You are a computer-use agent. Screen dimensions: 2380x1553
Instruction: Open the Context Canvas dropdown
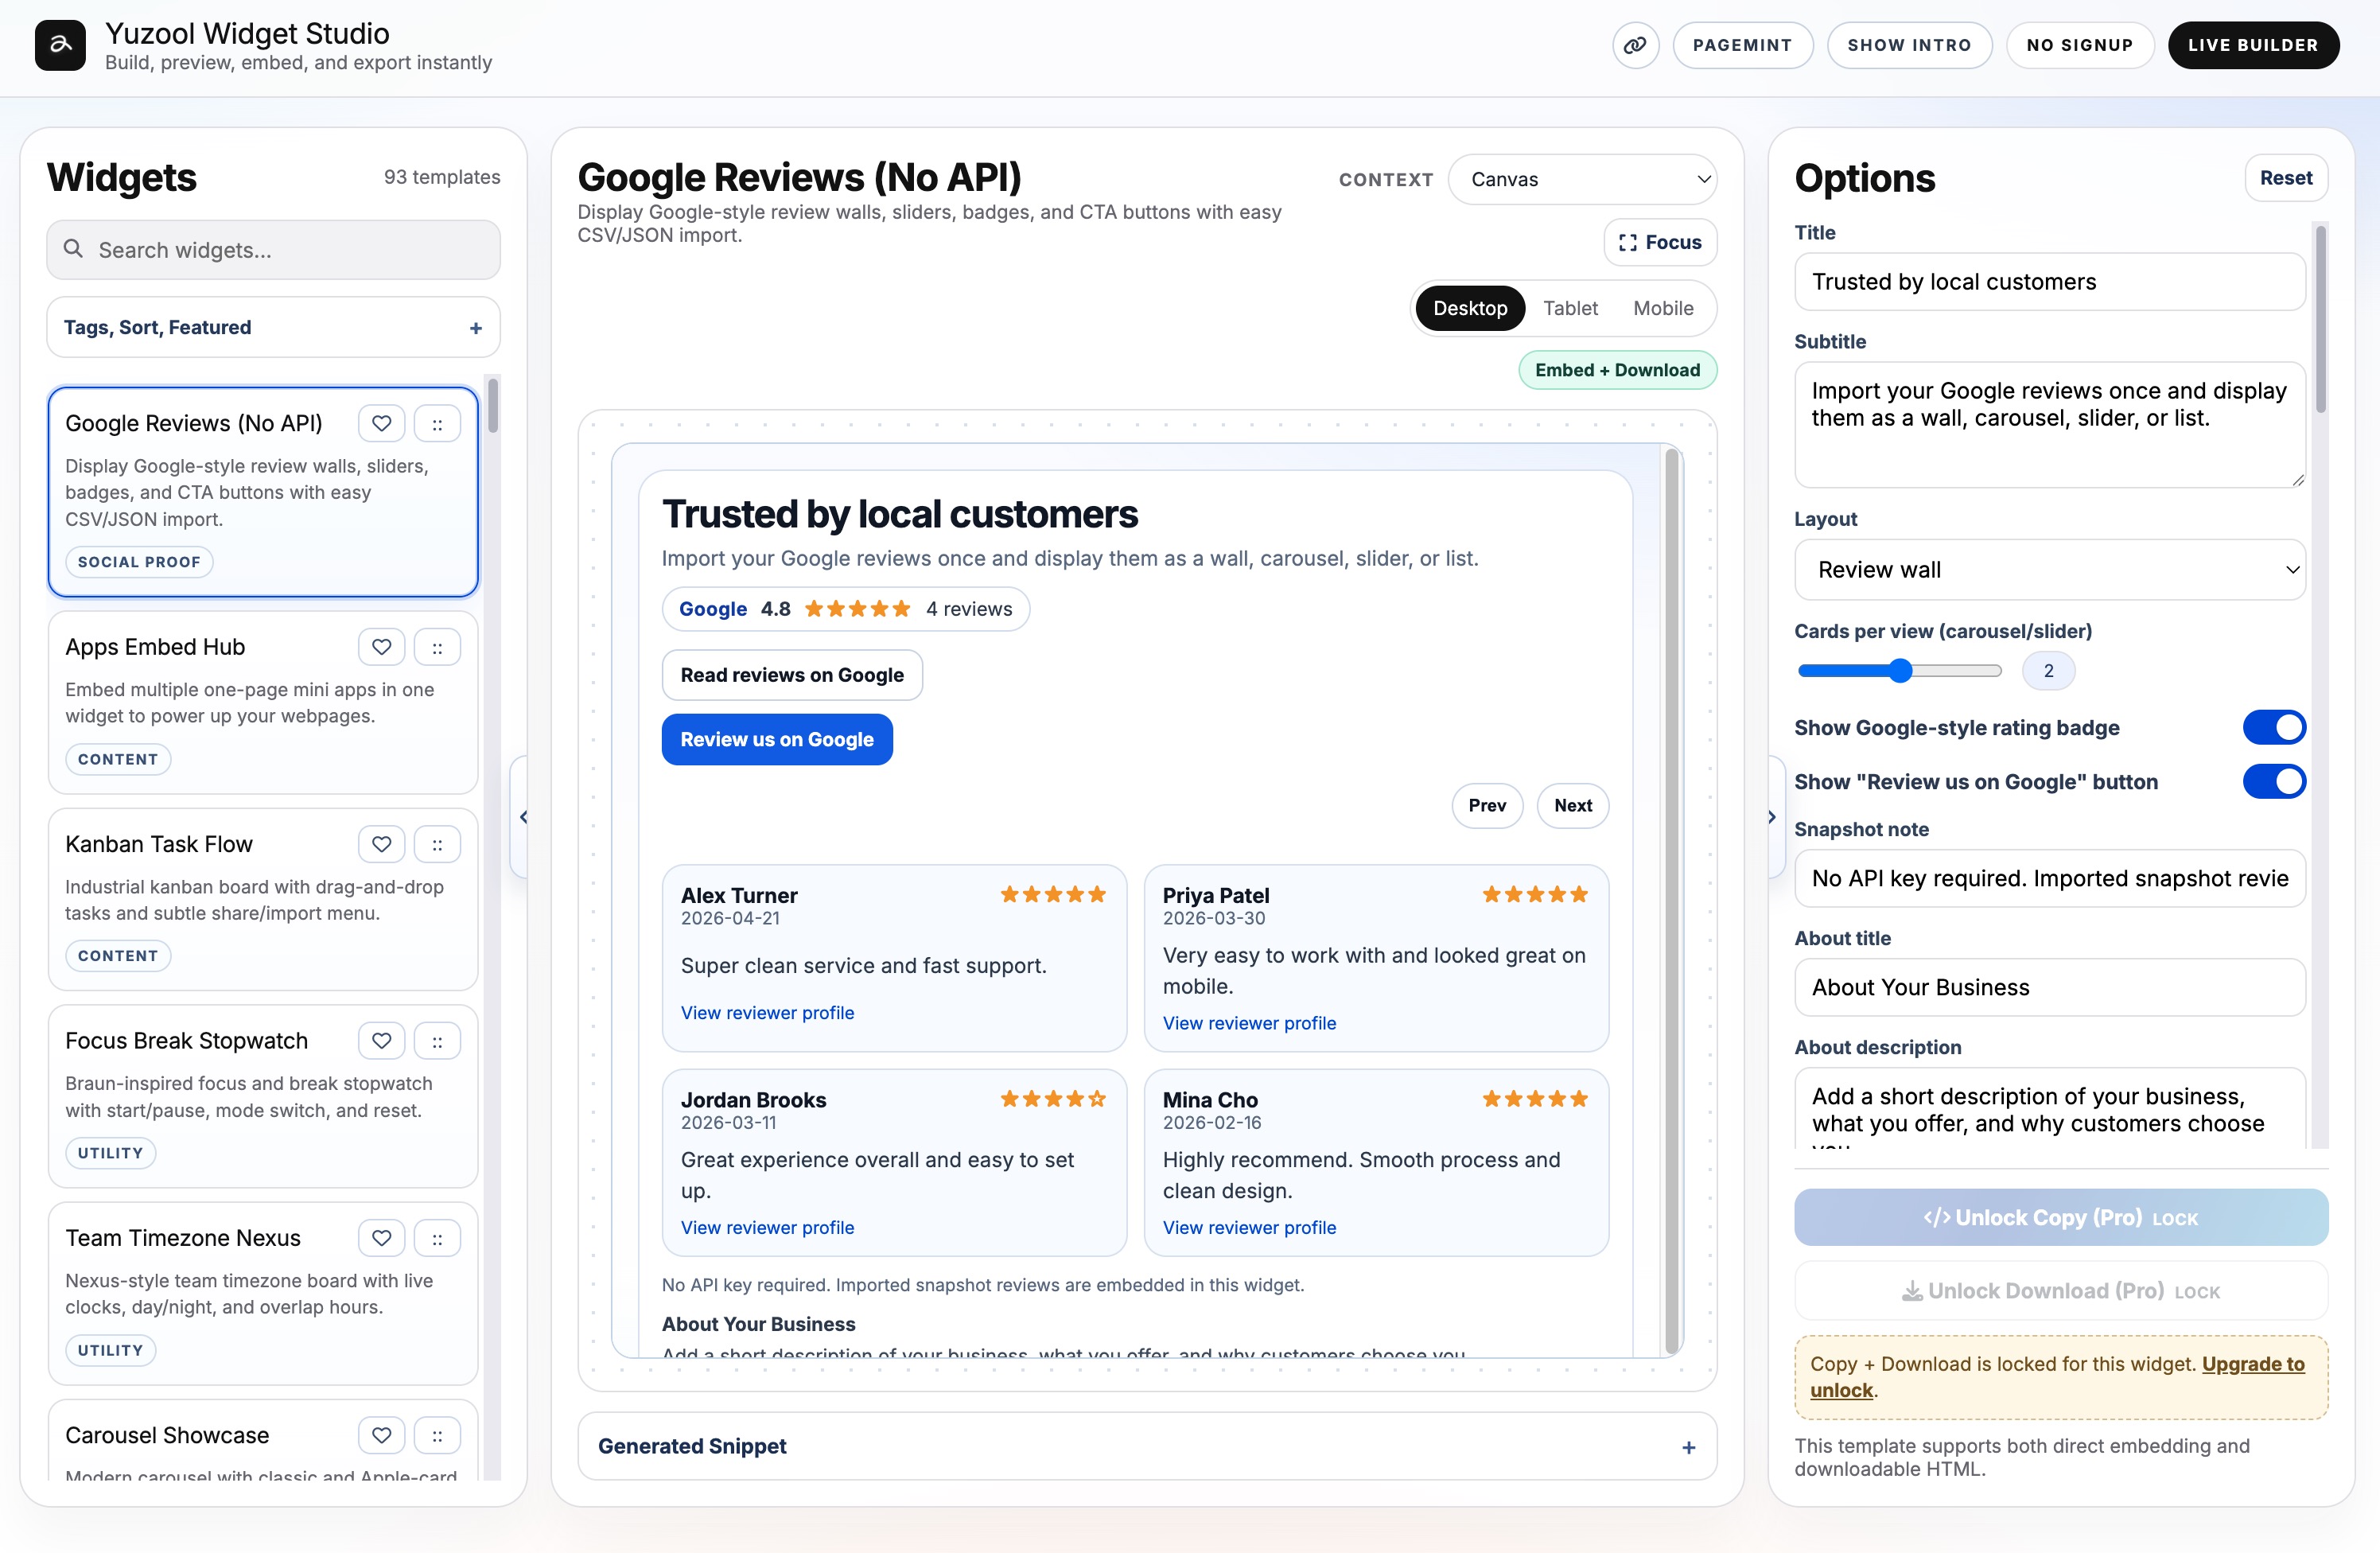click(x=1582, y=179)
